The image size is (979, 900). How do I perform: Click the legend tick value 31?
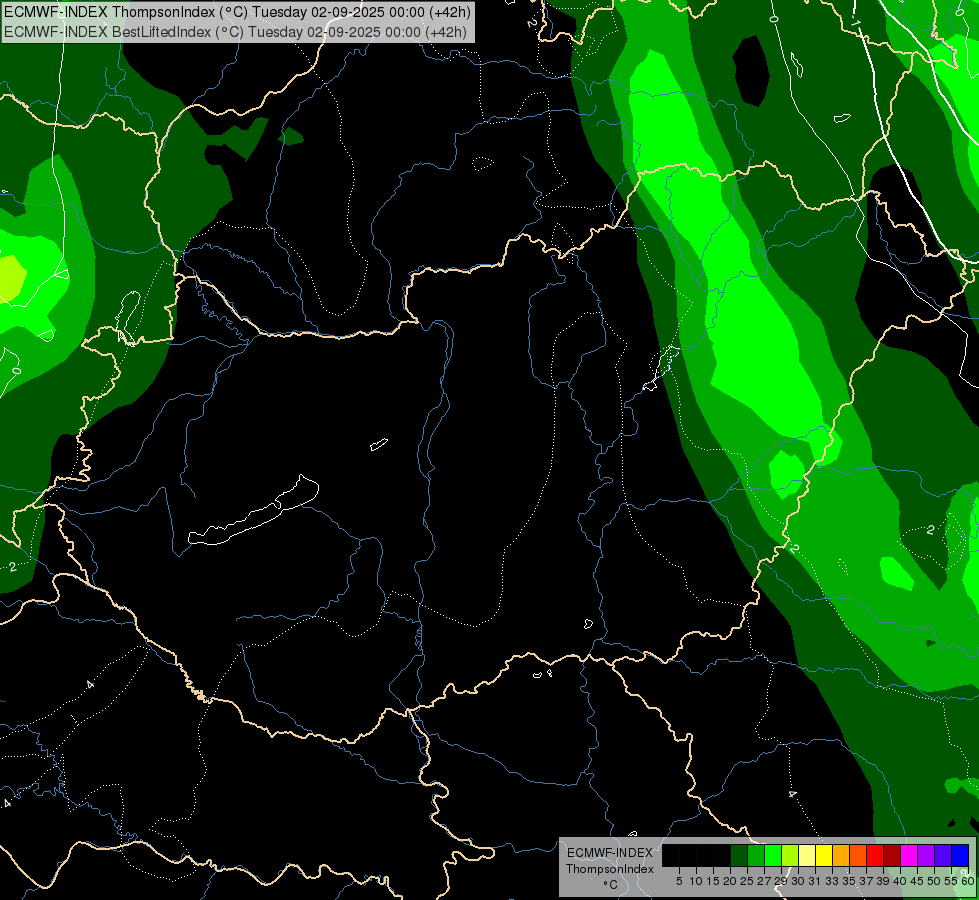pos(815,881)
